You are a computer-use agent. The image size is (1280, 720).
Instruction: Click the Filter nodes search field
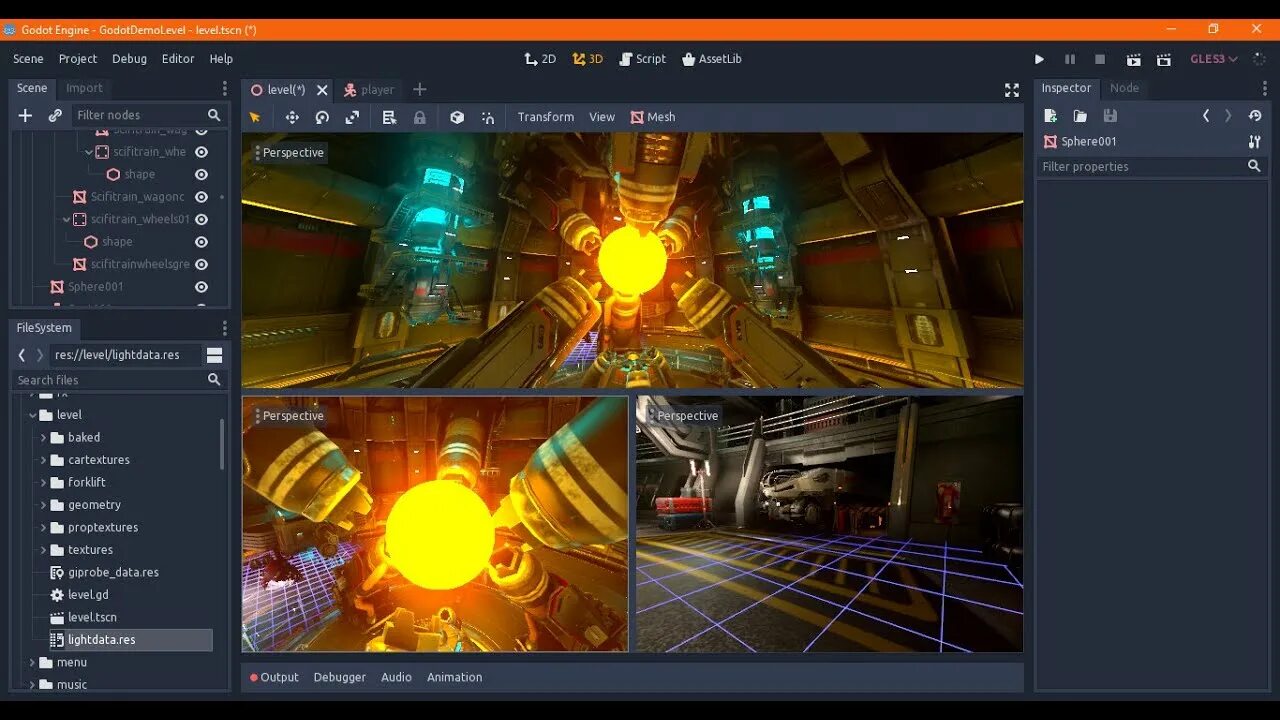pyautogui.click(x=148, y=115)
